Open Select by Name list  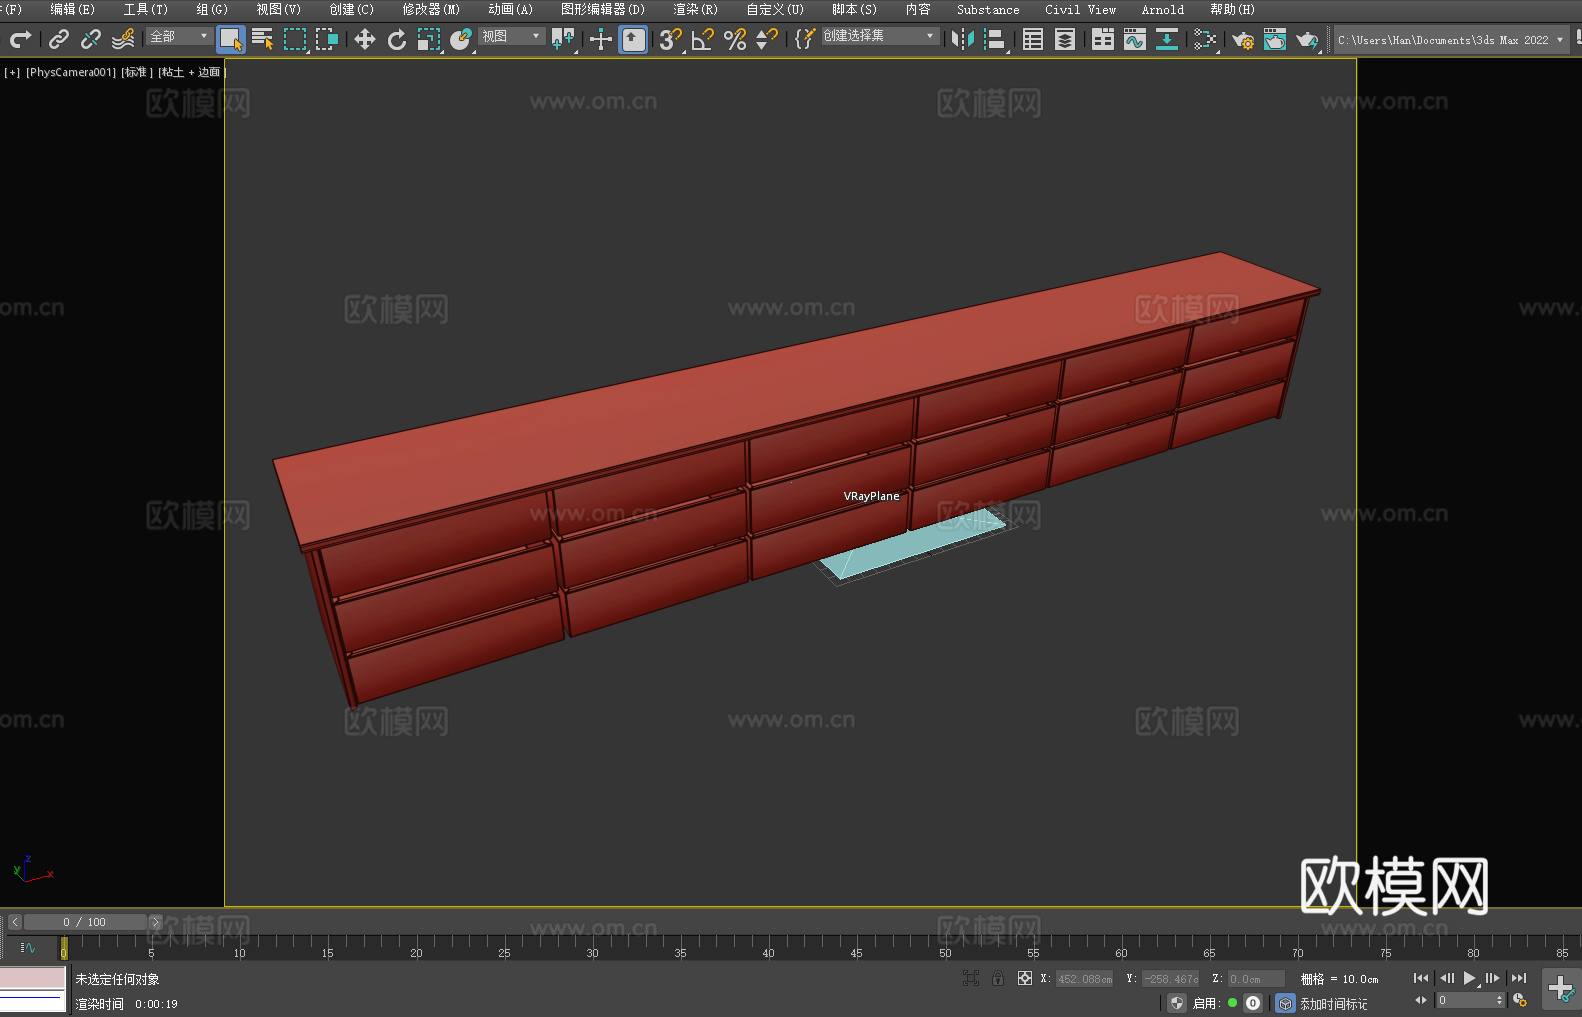[263, 39]
